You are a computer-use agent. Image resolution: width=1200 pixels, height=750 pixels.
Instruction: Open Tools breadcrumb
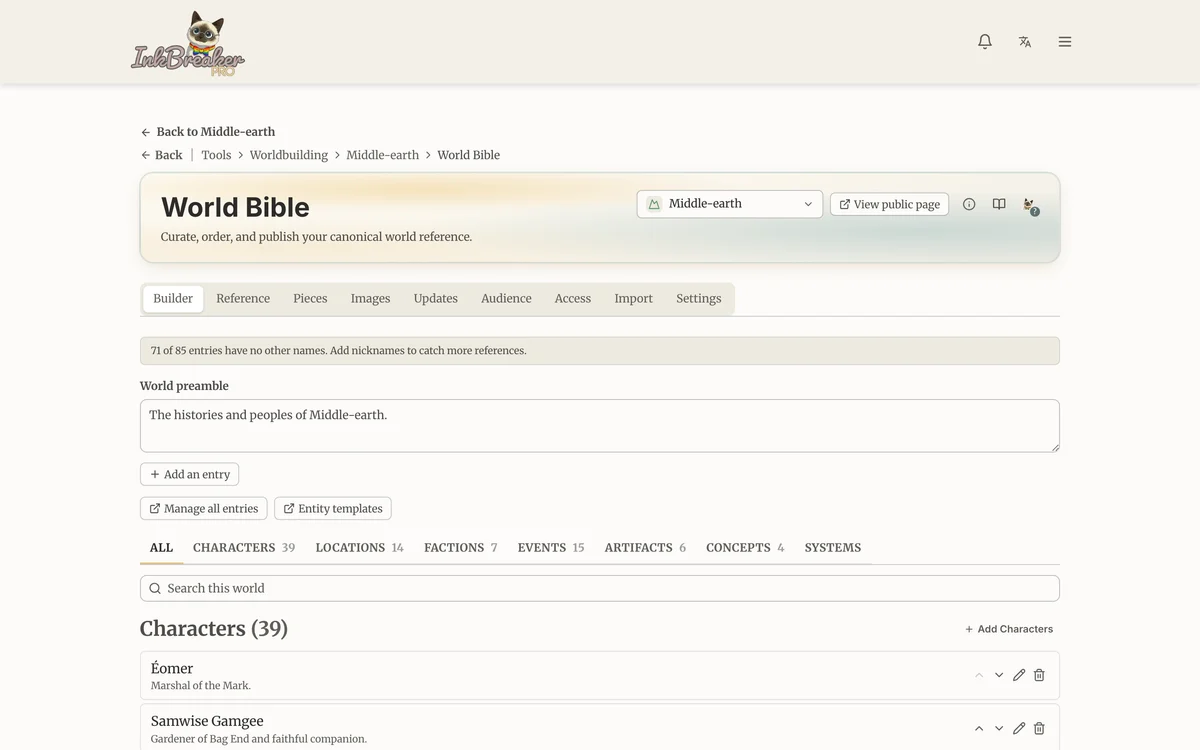point(216,155)
